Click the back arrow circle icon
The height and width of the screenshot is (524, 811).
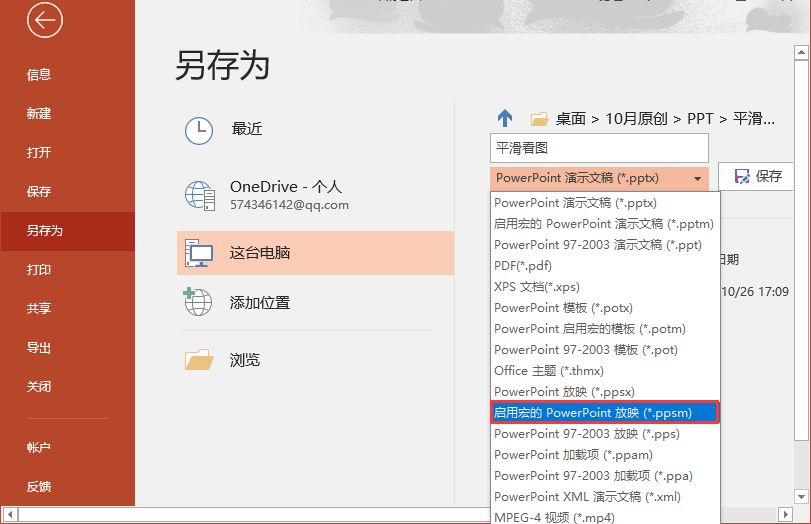pos(44,20)
